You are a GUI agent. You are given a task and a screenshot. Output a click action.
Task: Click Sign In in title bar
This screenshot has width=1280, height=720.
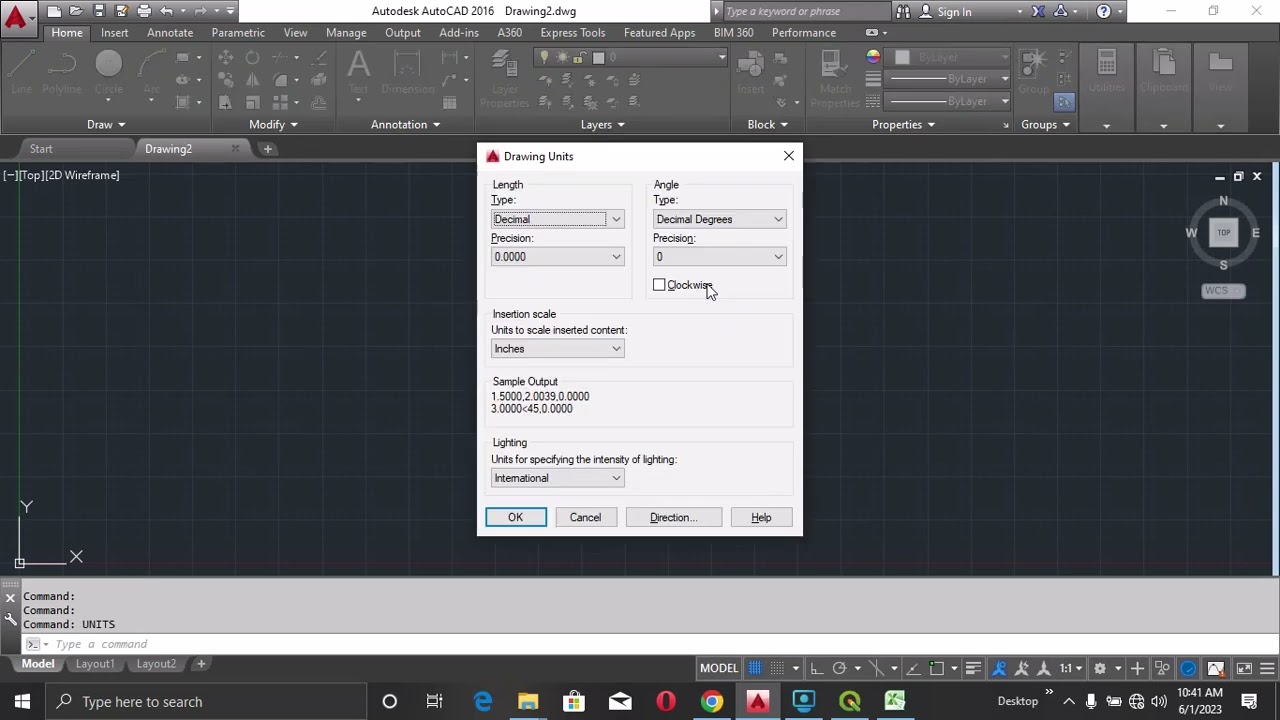coord(954,12)
